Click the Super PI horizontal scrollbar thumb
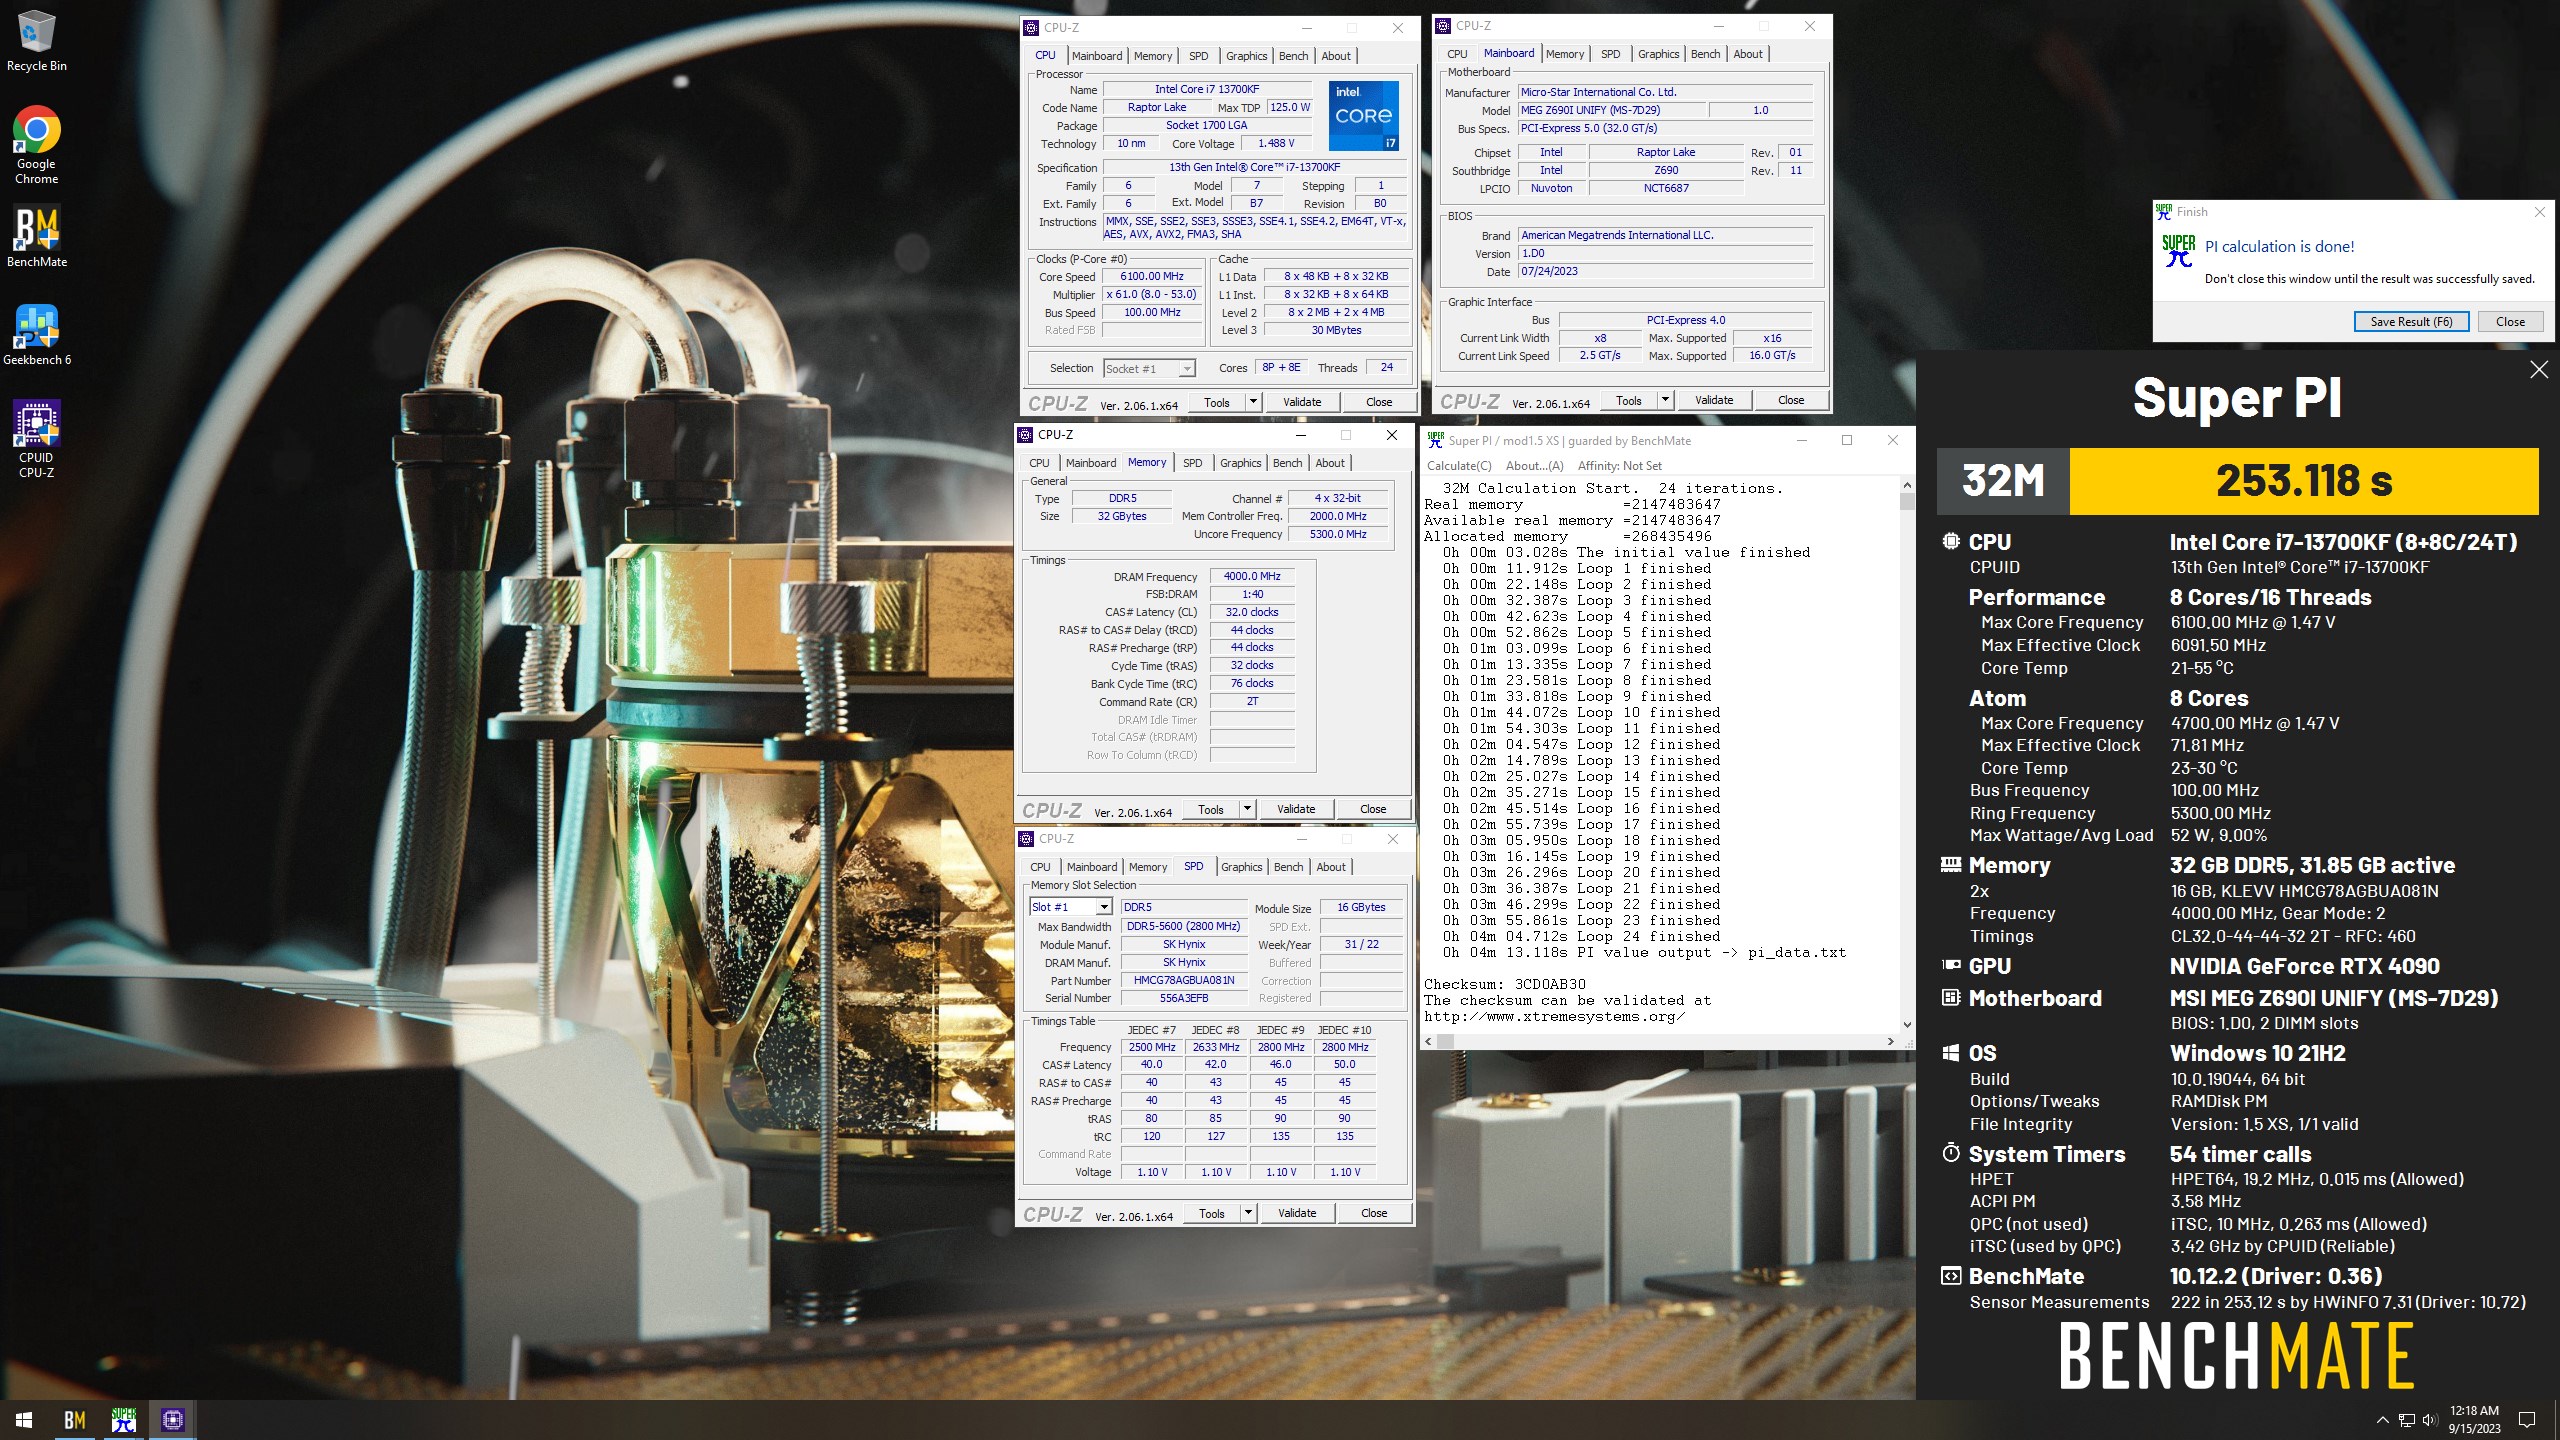This screenshot has width=2560, height=1440. click(1446, 1041)
